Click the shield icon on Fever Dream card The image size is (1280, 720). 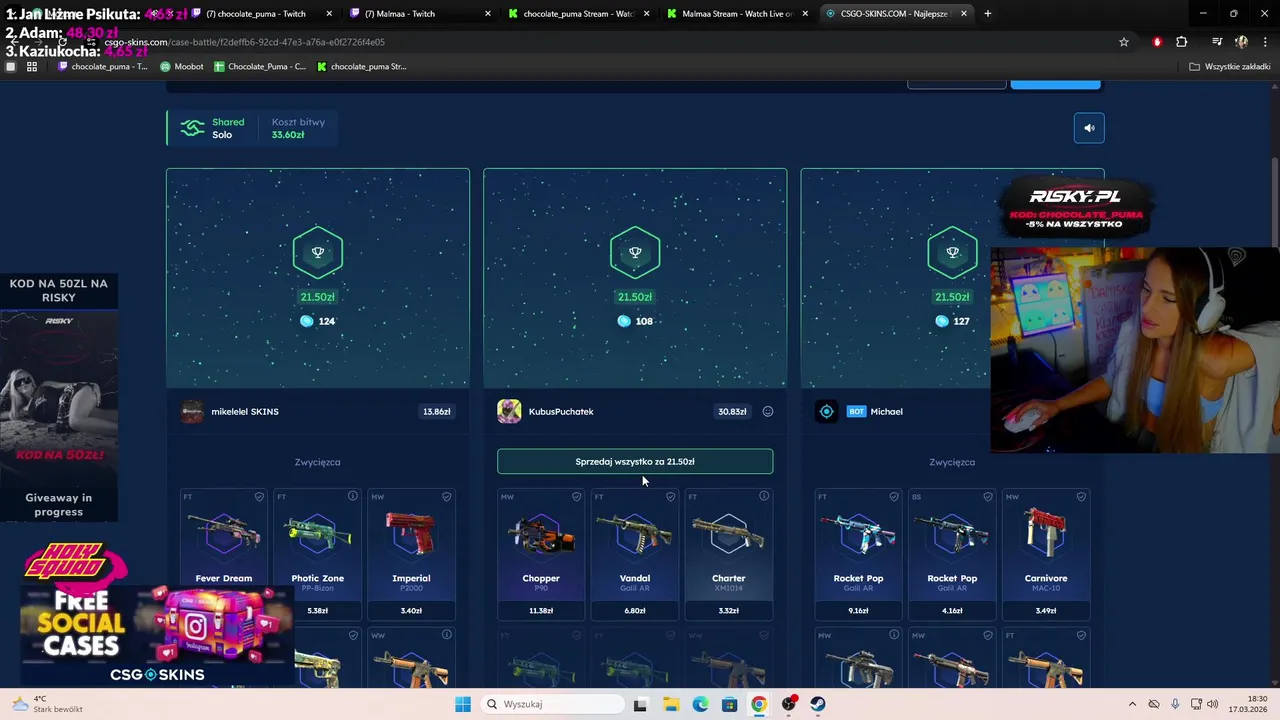259,497
